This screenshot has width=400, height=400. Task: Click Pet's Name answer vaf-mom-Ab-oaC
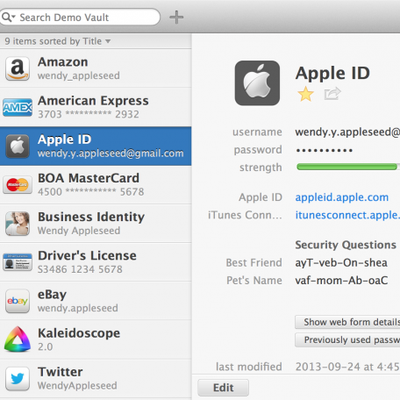click(x=341, y=280)
